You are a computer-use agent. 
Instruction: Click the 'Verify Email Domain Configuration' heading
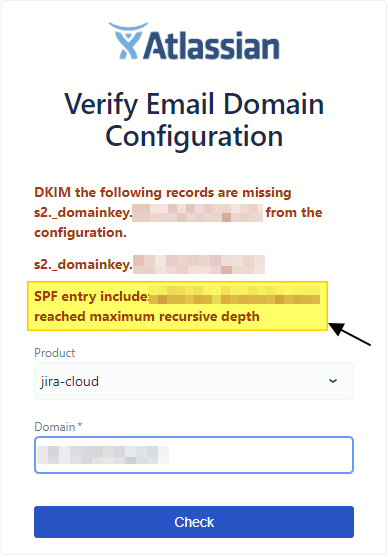tap(194, 120)
